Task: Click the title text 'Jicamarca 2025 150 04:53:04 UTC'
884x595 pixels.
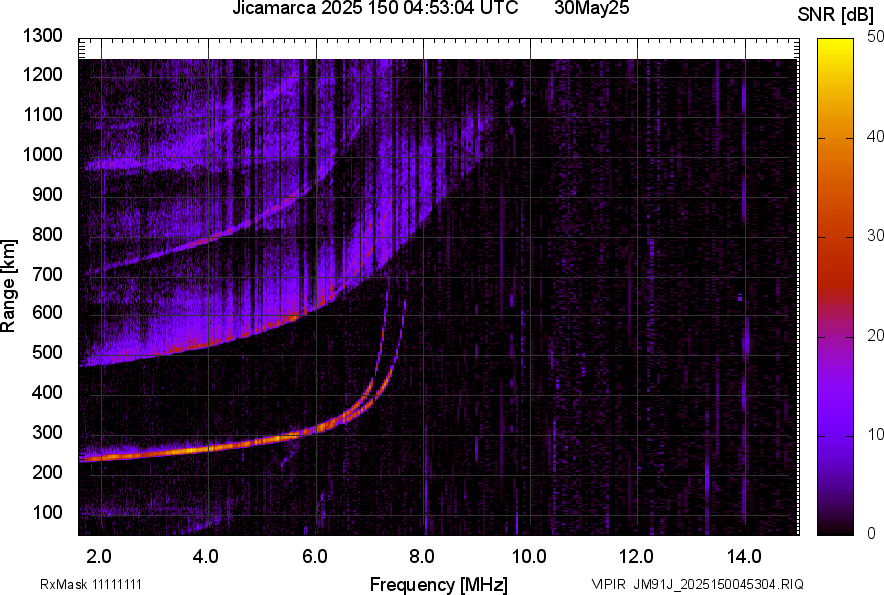Action: click(375, 8)
